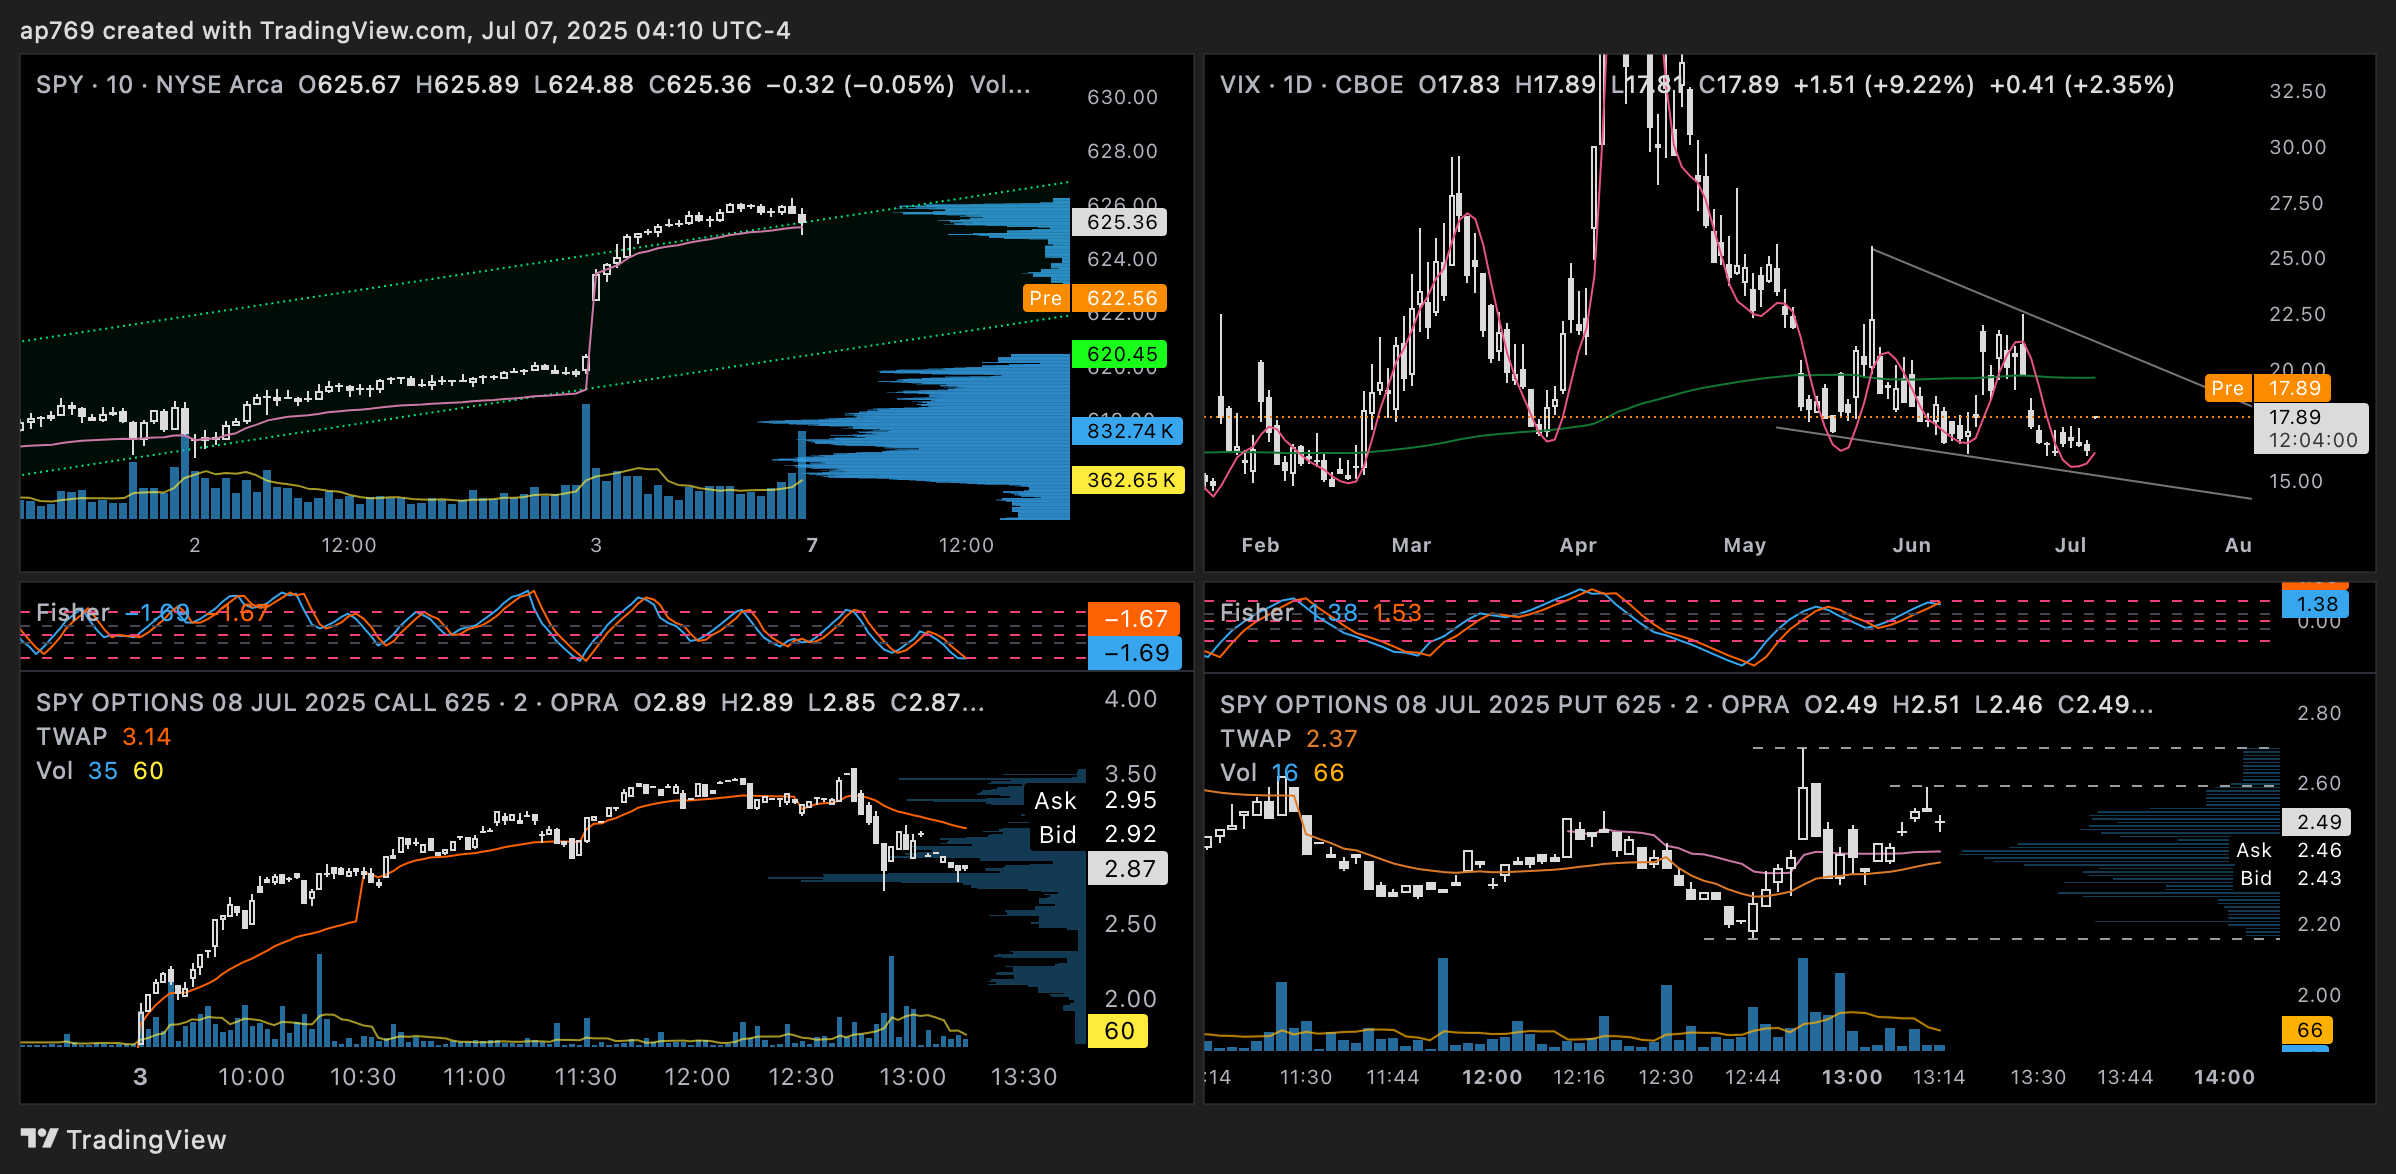This screenshot has height=1174, width=2396.
Task: Click the SPY open value O625.67
Action: tap(349, 84)
